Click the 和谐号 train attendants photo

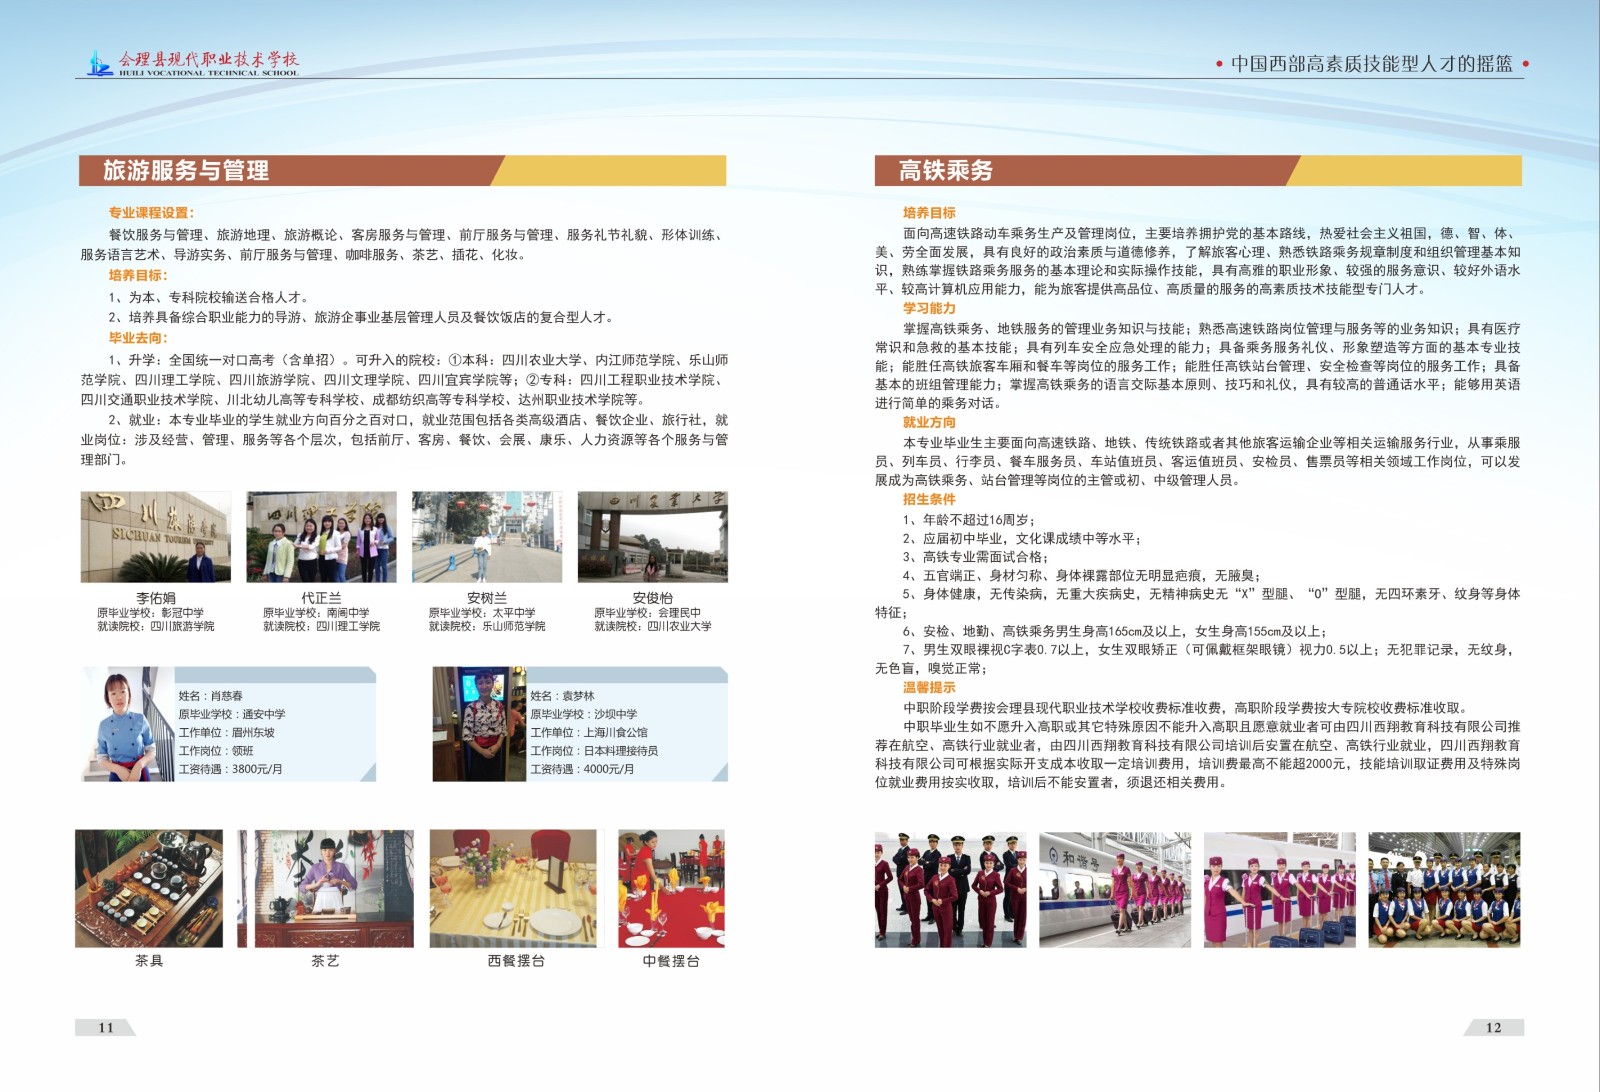1115,889
